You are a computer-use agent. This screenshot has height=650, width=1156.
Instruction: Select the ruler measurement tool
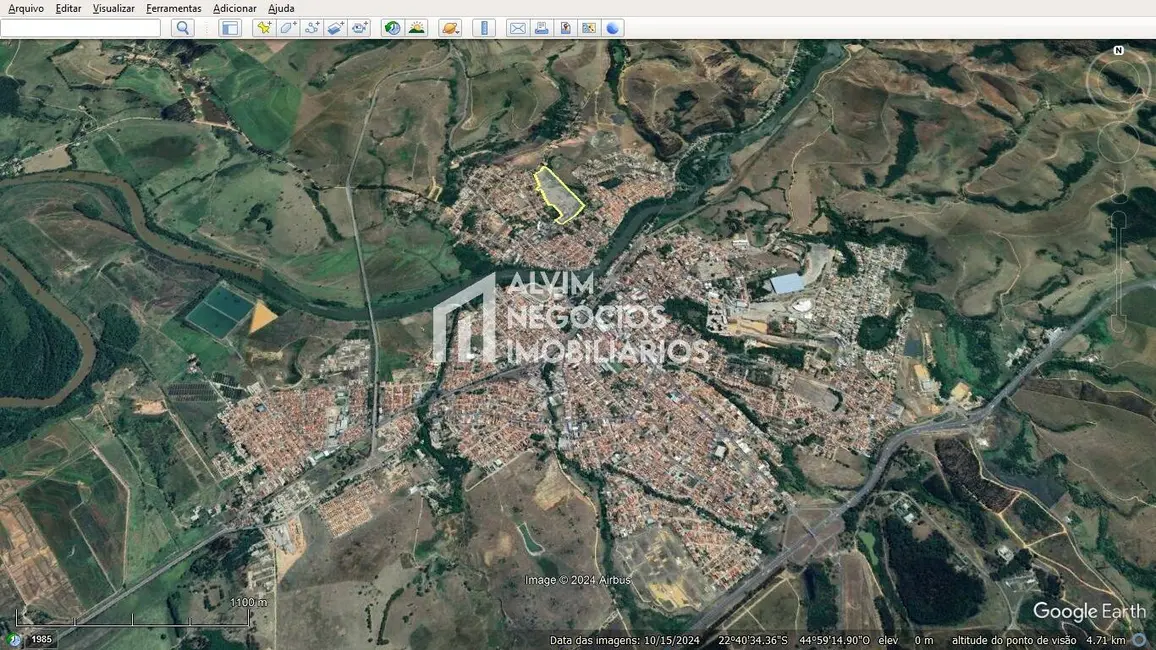pyautogui.click(x=484, y=28)
